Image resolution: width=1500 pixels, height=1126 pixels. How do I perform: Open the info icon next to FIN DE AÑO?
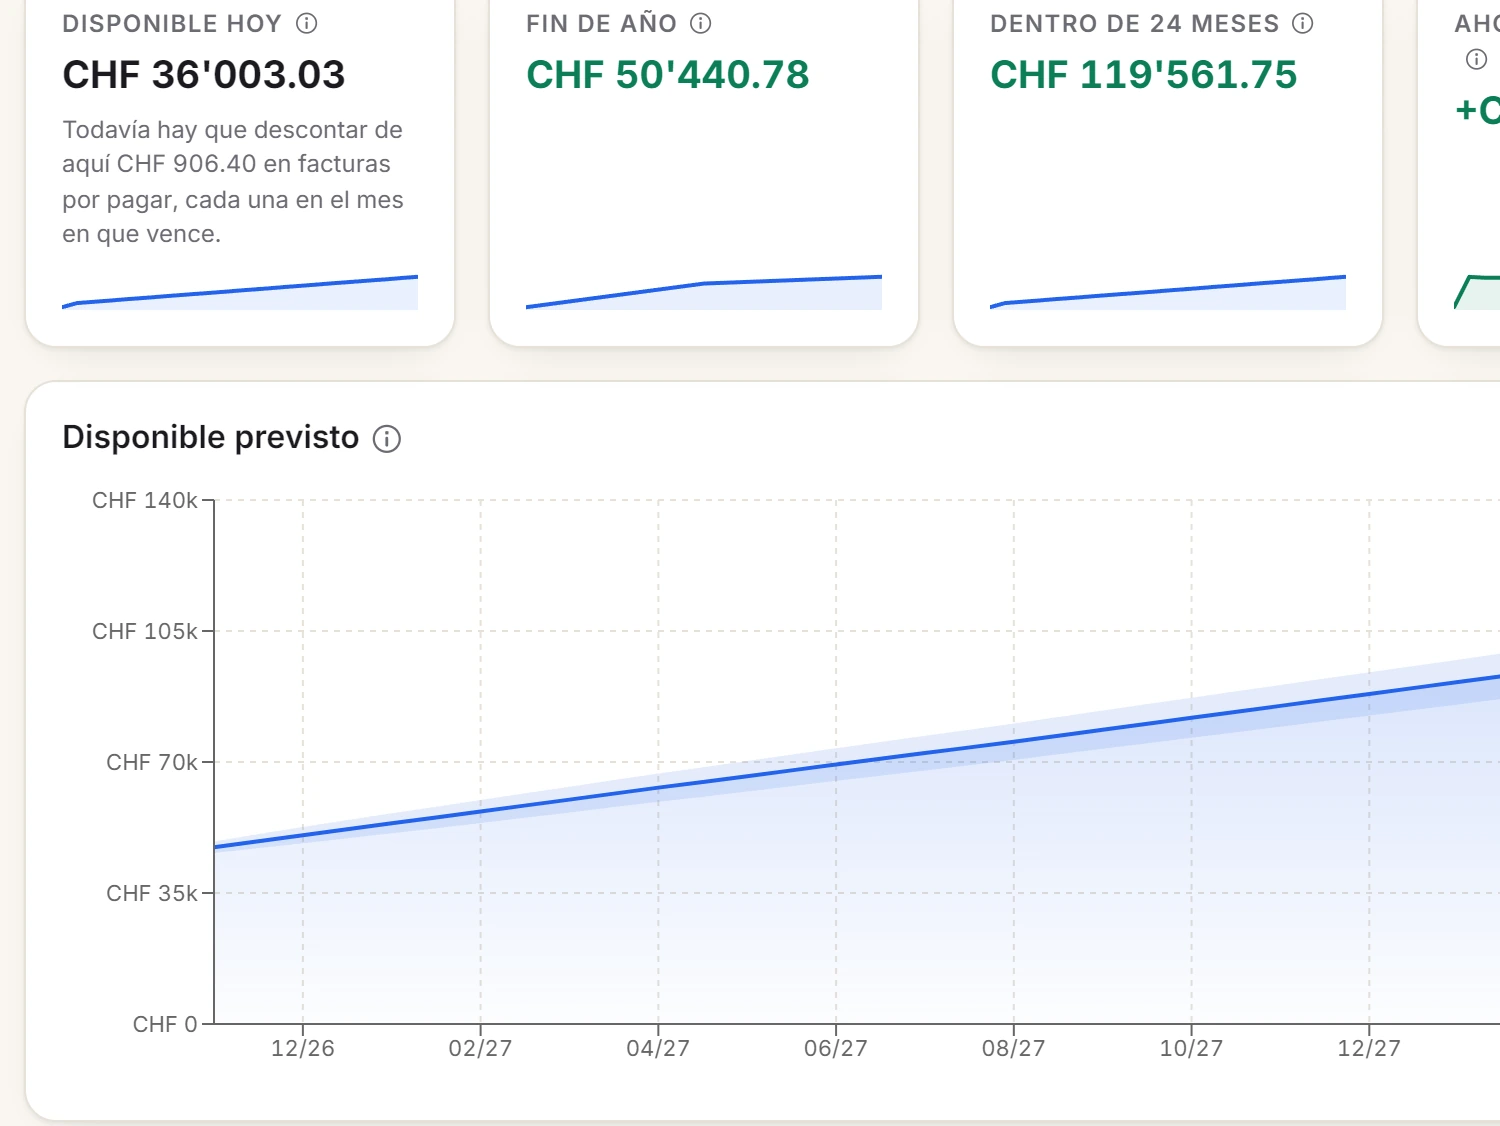[701, 23]
